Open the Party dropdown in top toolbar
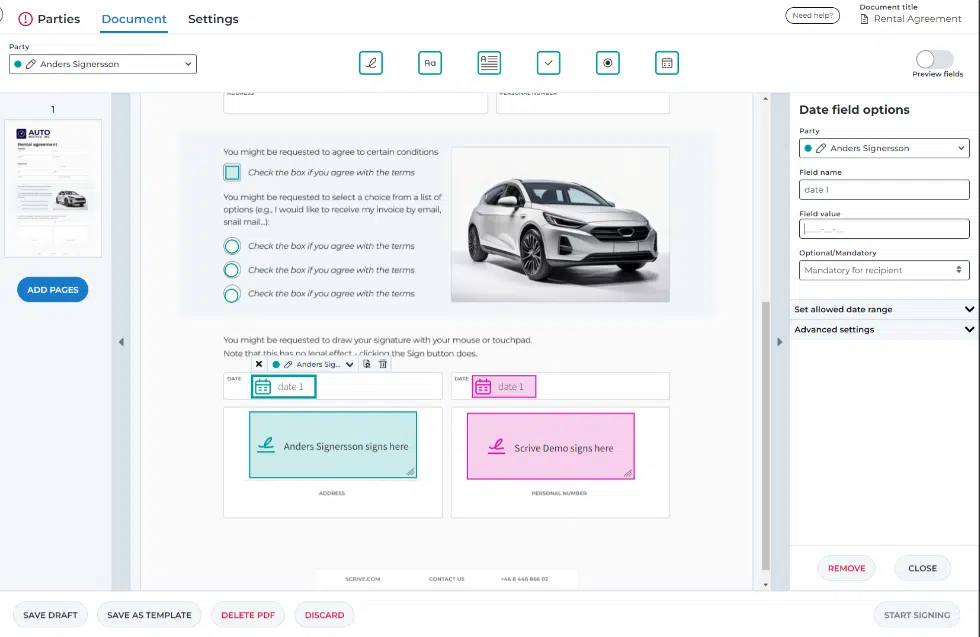Screen dimensions: 980x637 102,64
